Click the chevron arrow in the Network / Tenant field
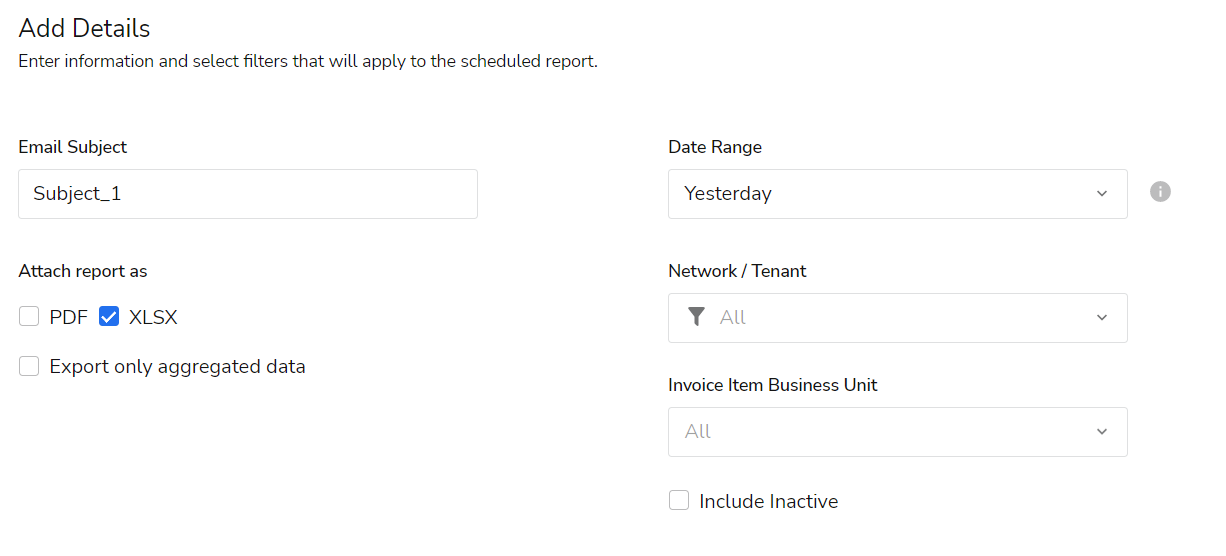 (x=1102, y=318)
